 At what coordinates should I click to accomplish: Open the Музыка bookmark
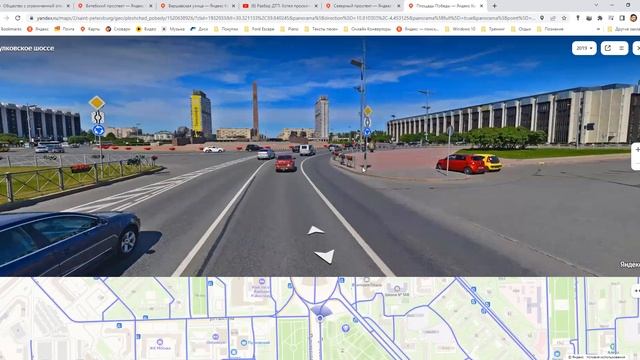(x=173, y=29)
